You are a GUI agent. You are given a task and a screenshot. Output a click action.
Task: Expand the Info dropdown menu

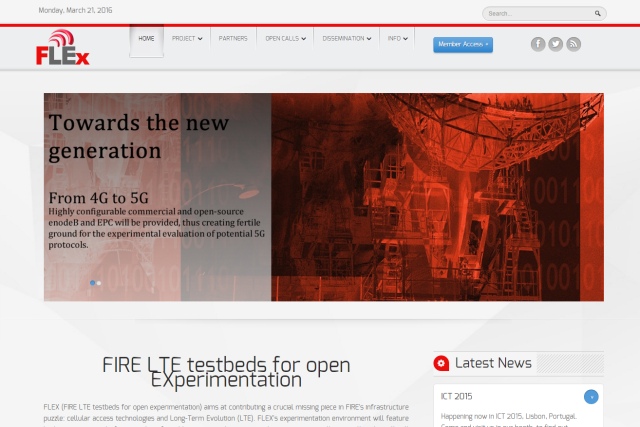click(x=398, y=39)
